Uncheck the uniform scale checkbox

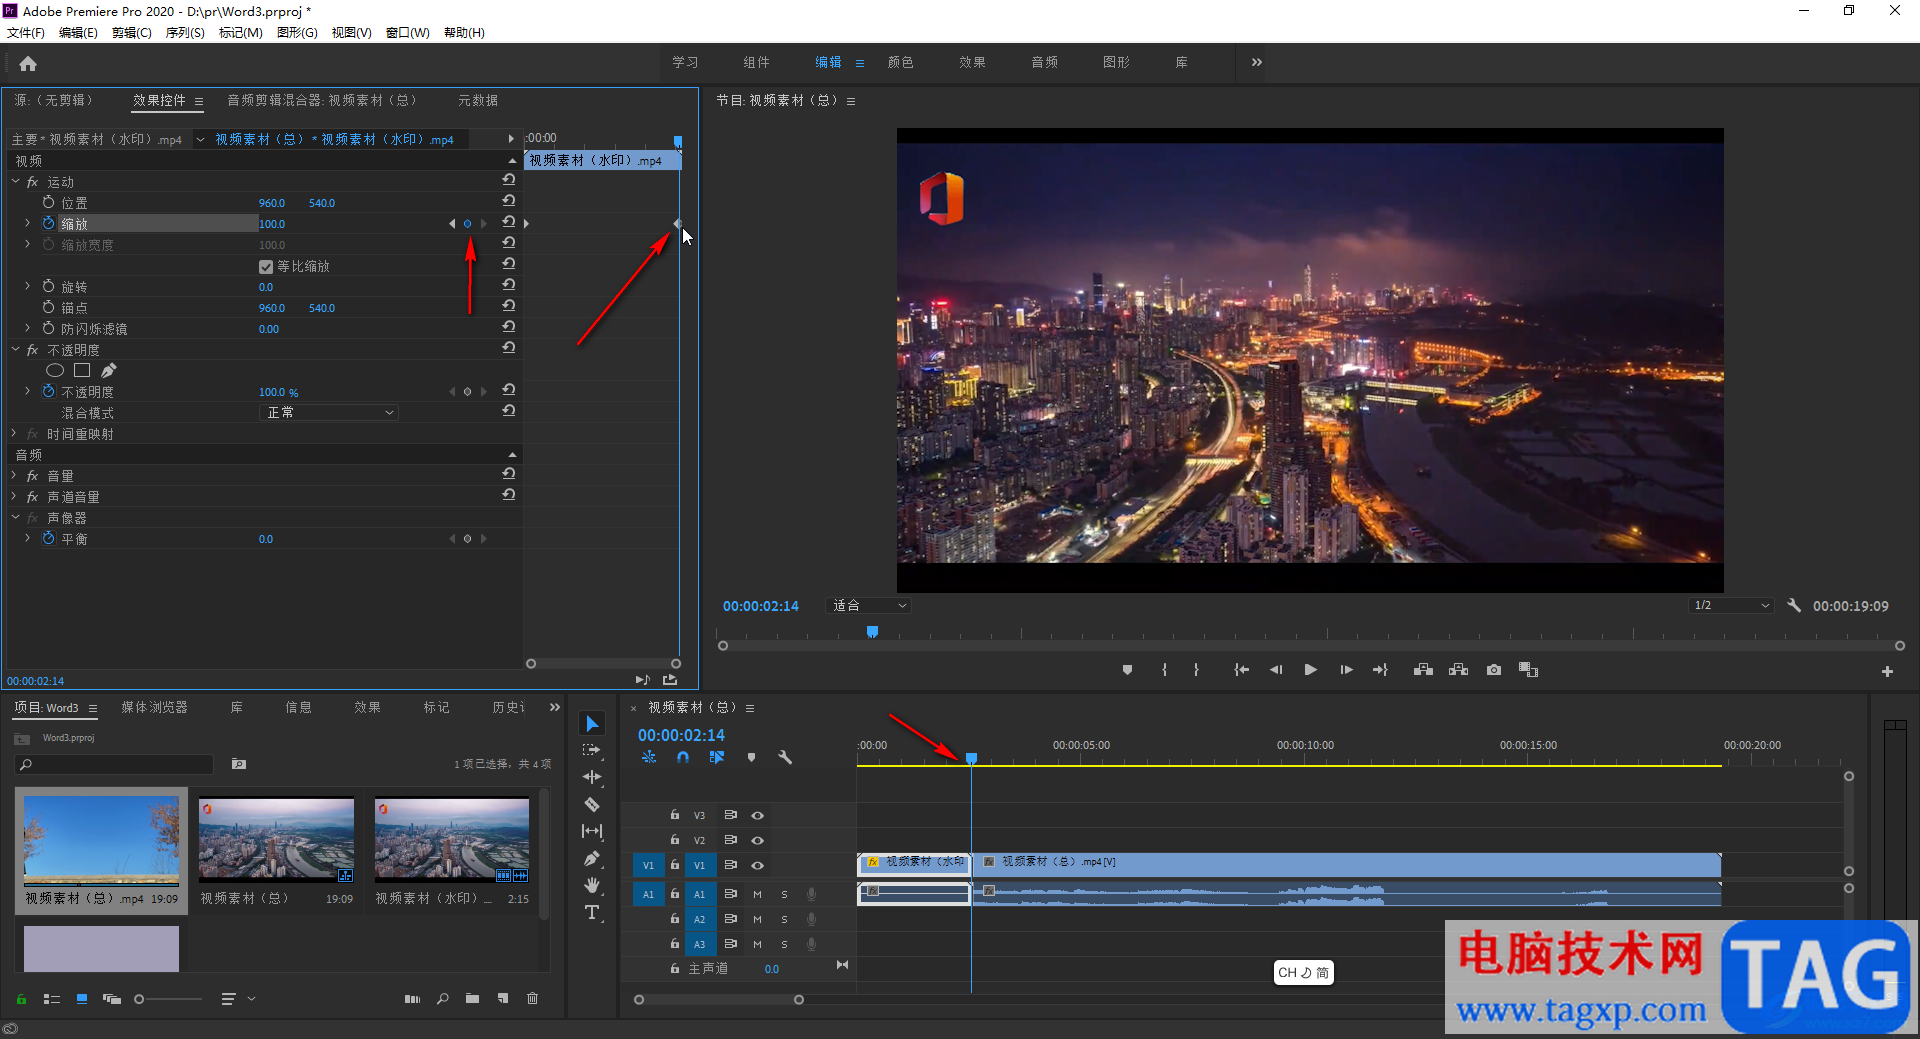(x=266, y=266)
